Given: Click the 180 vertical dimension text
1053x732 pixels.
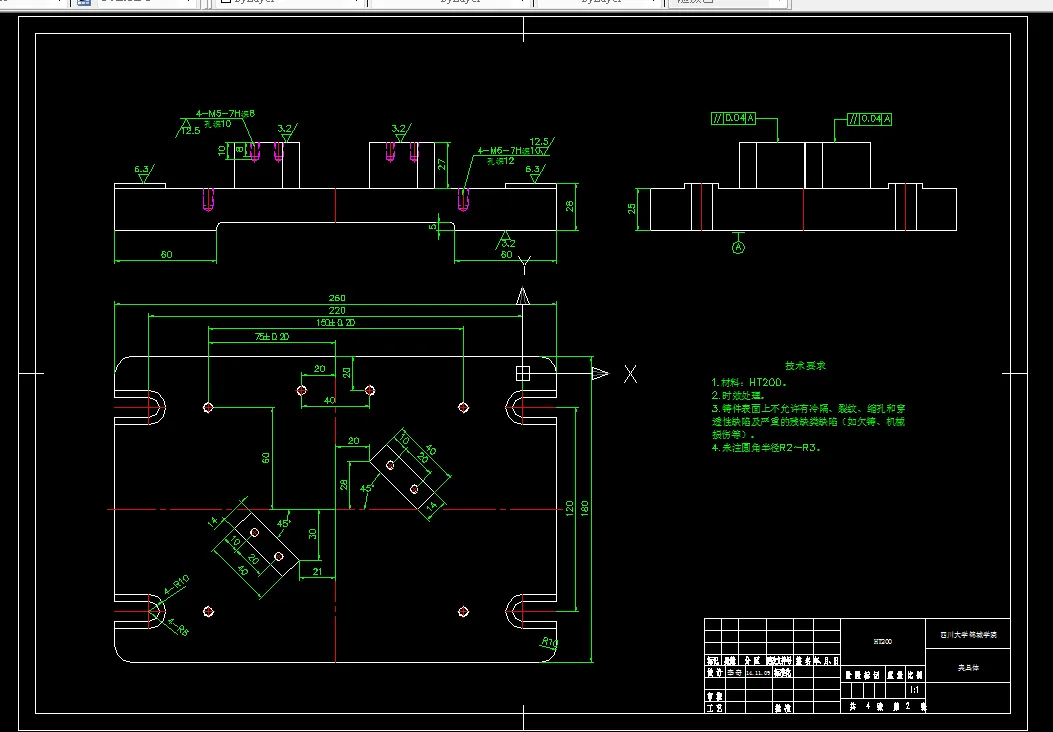Looking at the screenshot, I should (x=584, y=509).
